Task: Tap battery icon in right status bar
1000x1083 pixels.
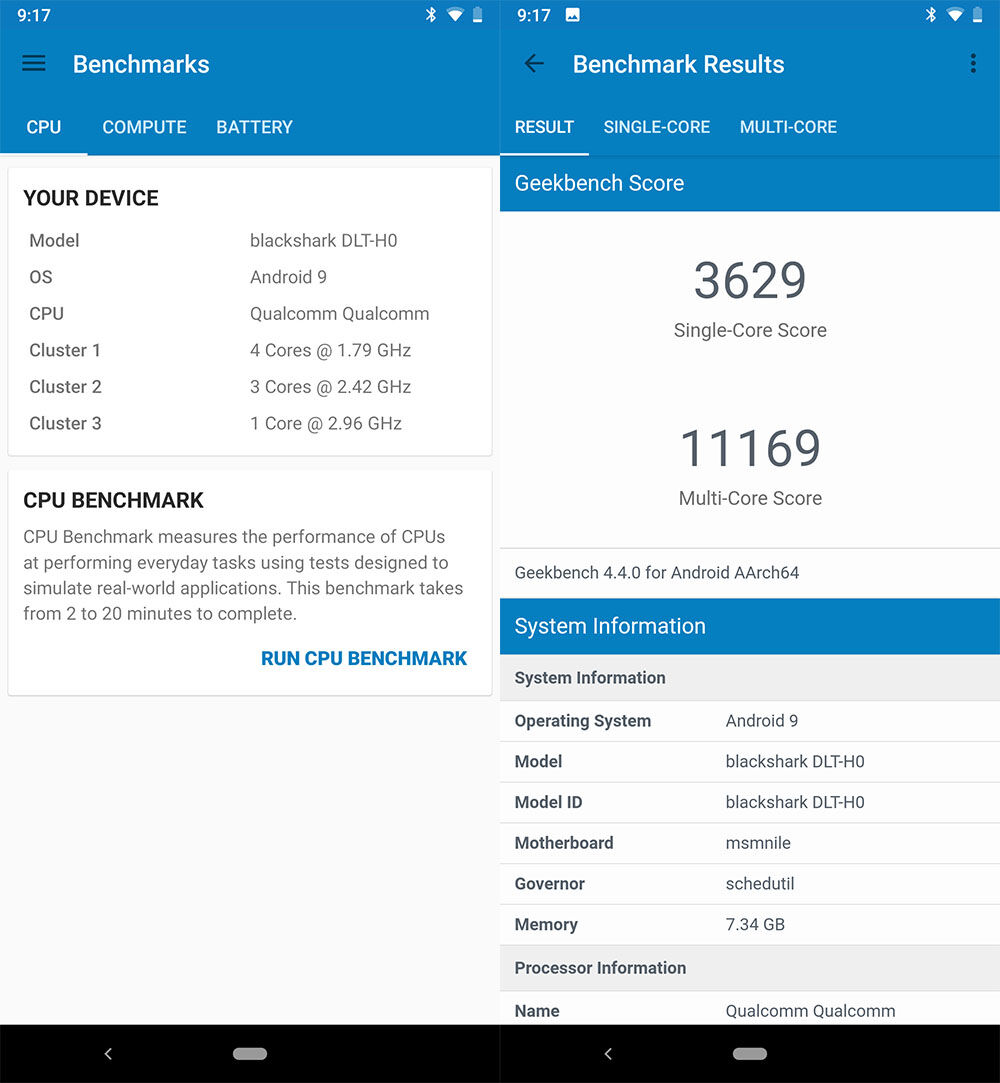Action: point(977,15)
